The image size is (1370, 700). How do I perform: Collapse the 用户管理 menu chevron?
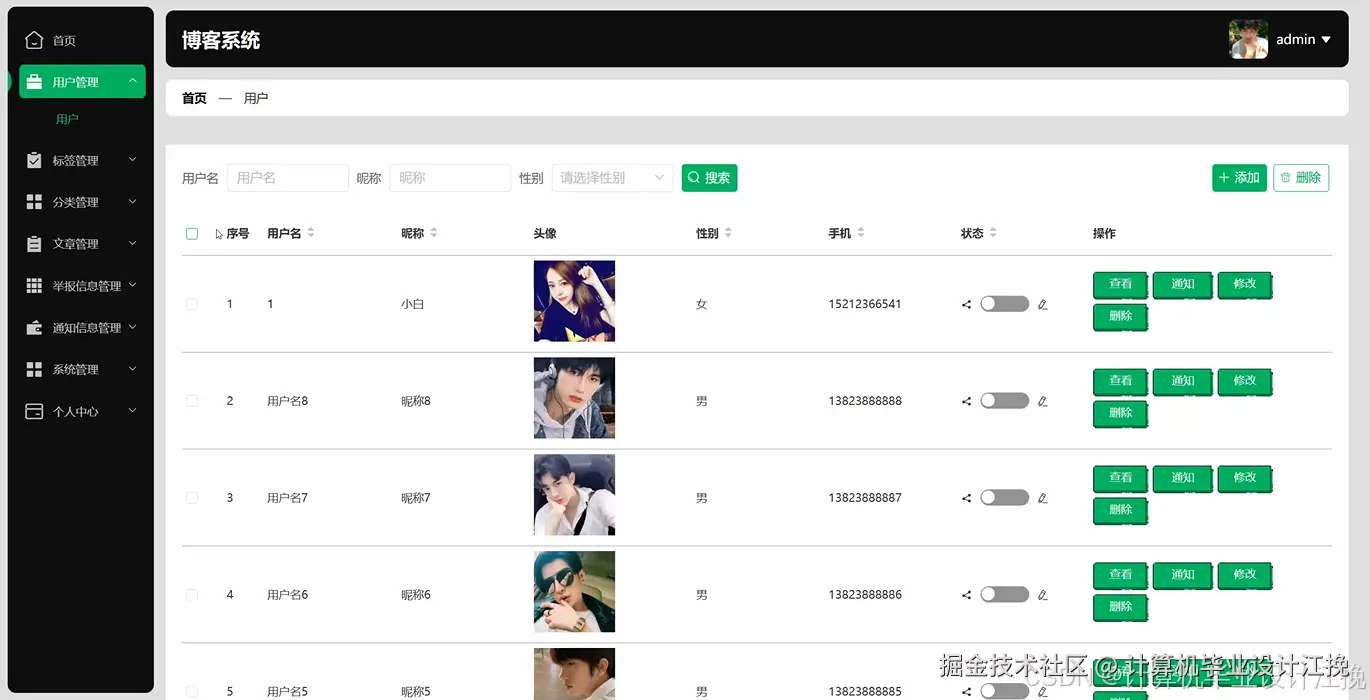(132, 81)
